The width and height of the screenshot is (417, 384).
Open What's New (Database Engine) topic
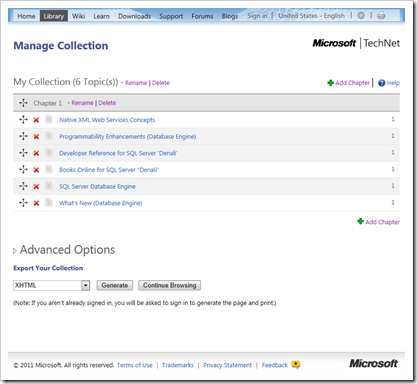101,203
